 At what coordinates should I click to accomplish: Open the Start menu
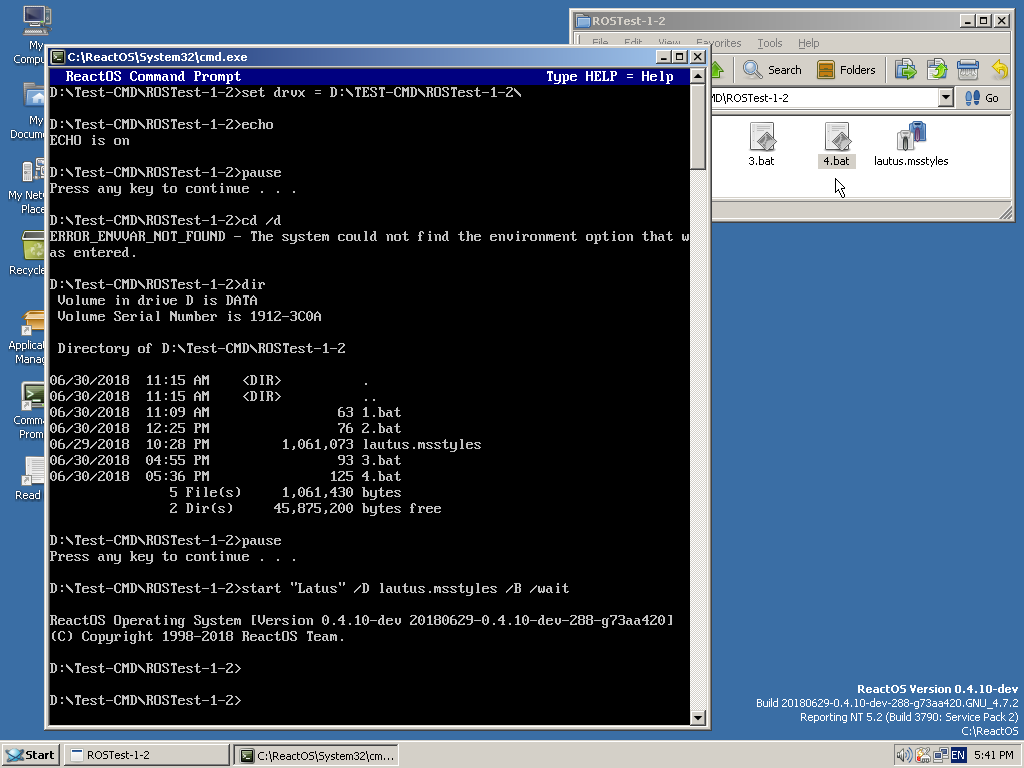(x=30, y=755)
